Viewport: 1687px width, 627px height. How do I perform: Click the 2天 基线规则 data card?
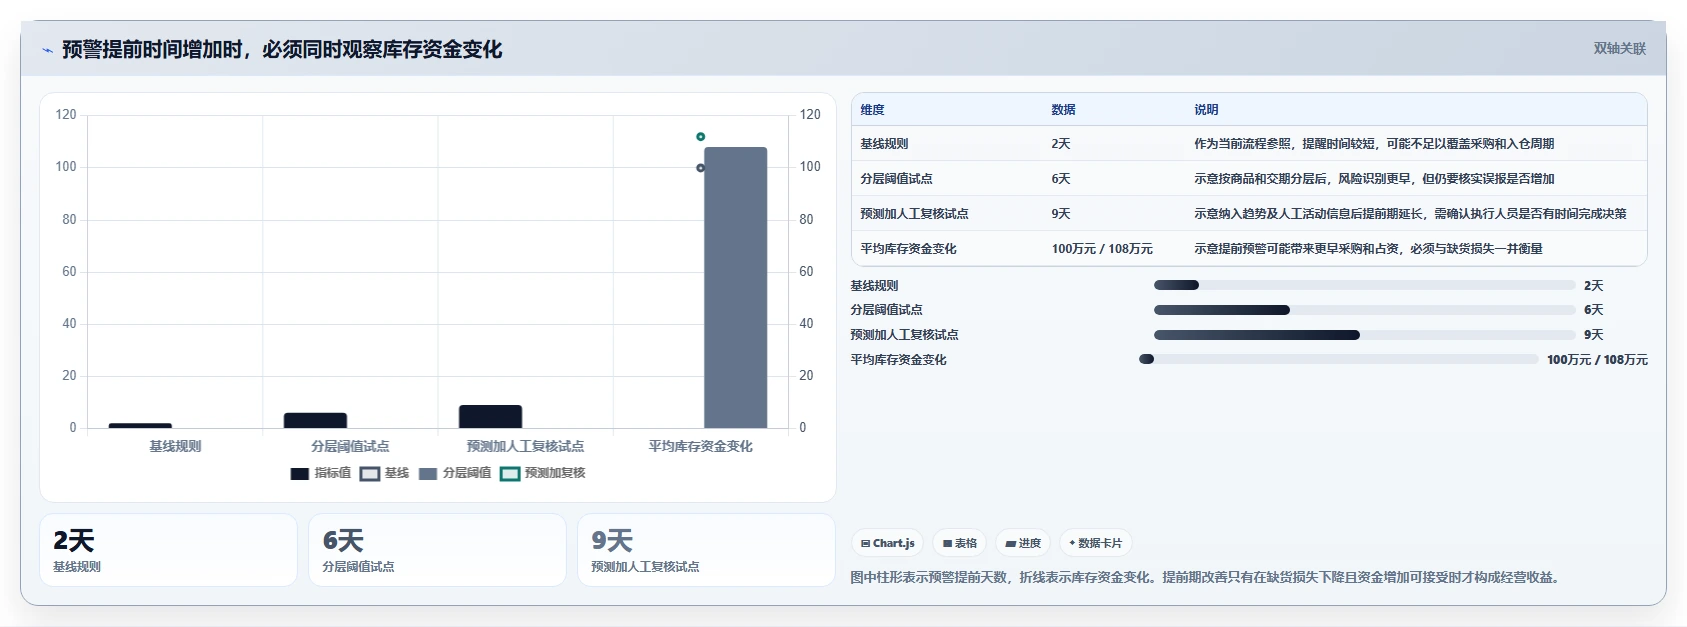168,550
